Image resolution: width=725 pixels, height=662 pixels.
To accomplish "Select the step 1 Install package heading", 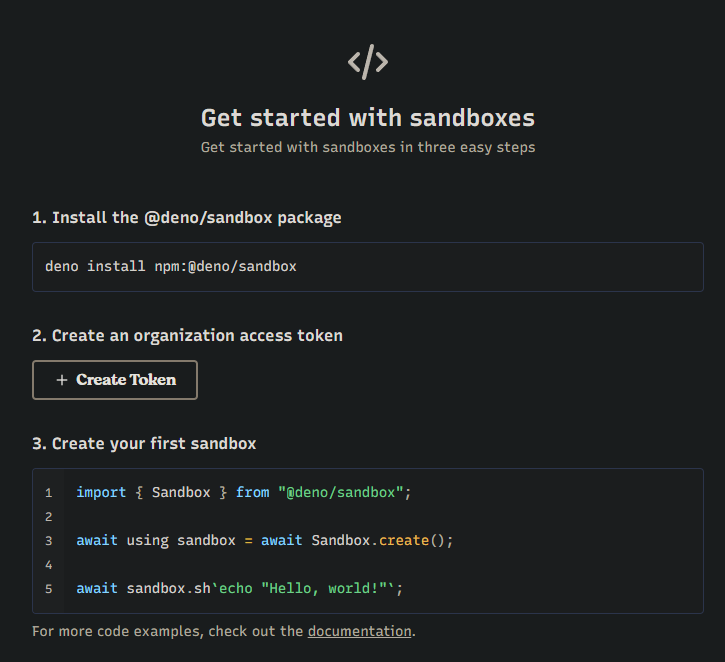I will [x=186, y=218].
